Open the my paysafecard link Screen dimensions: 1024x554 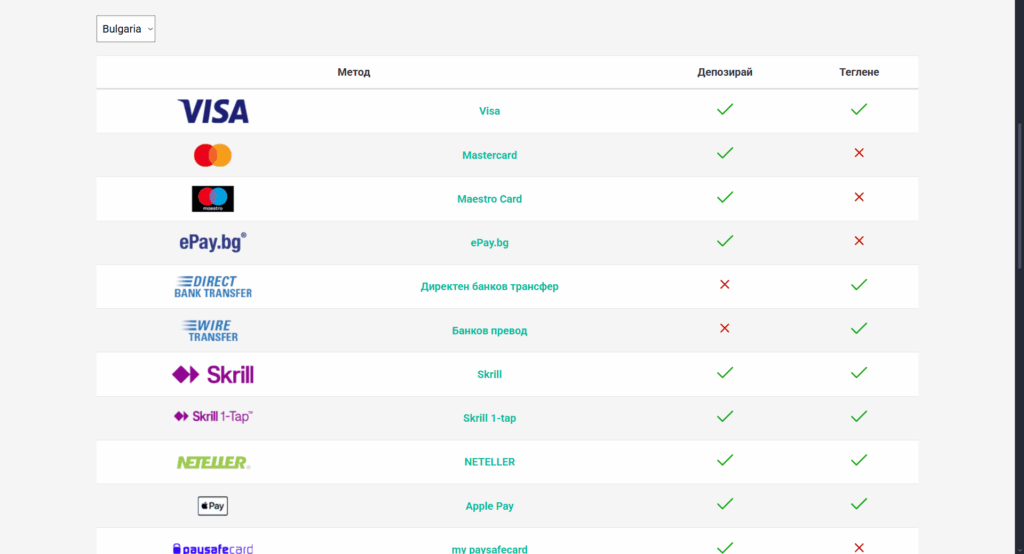[x=489, y=549]
